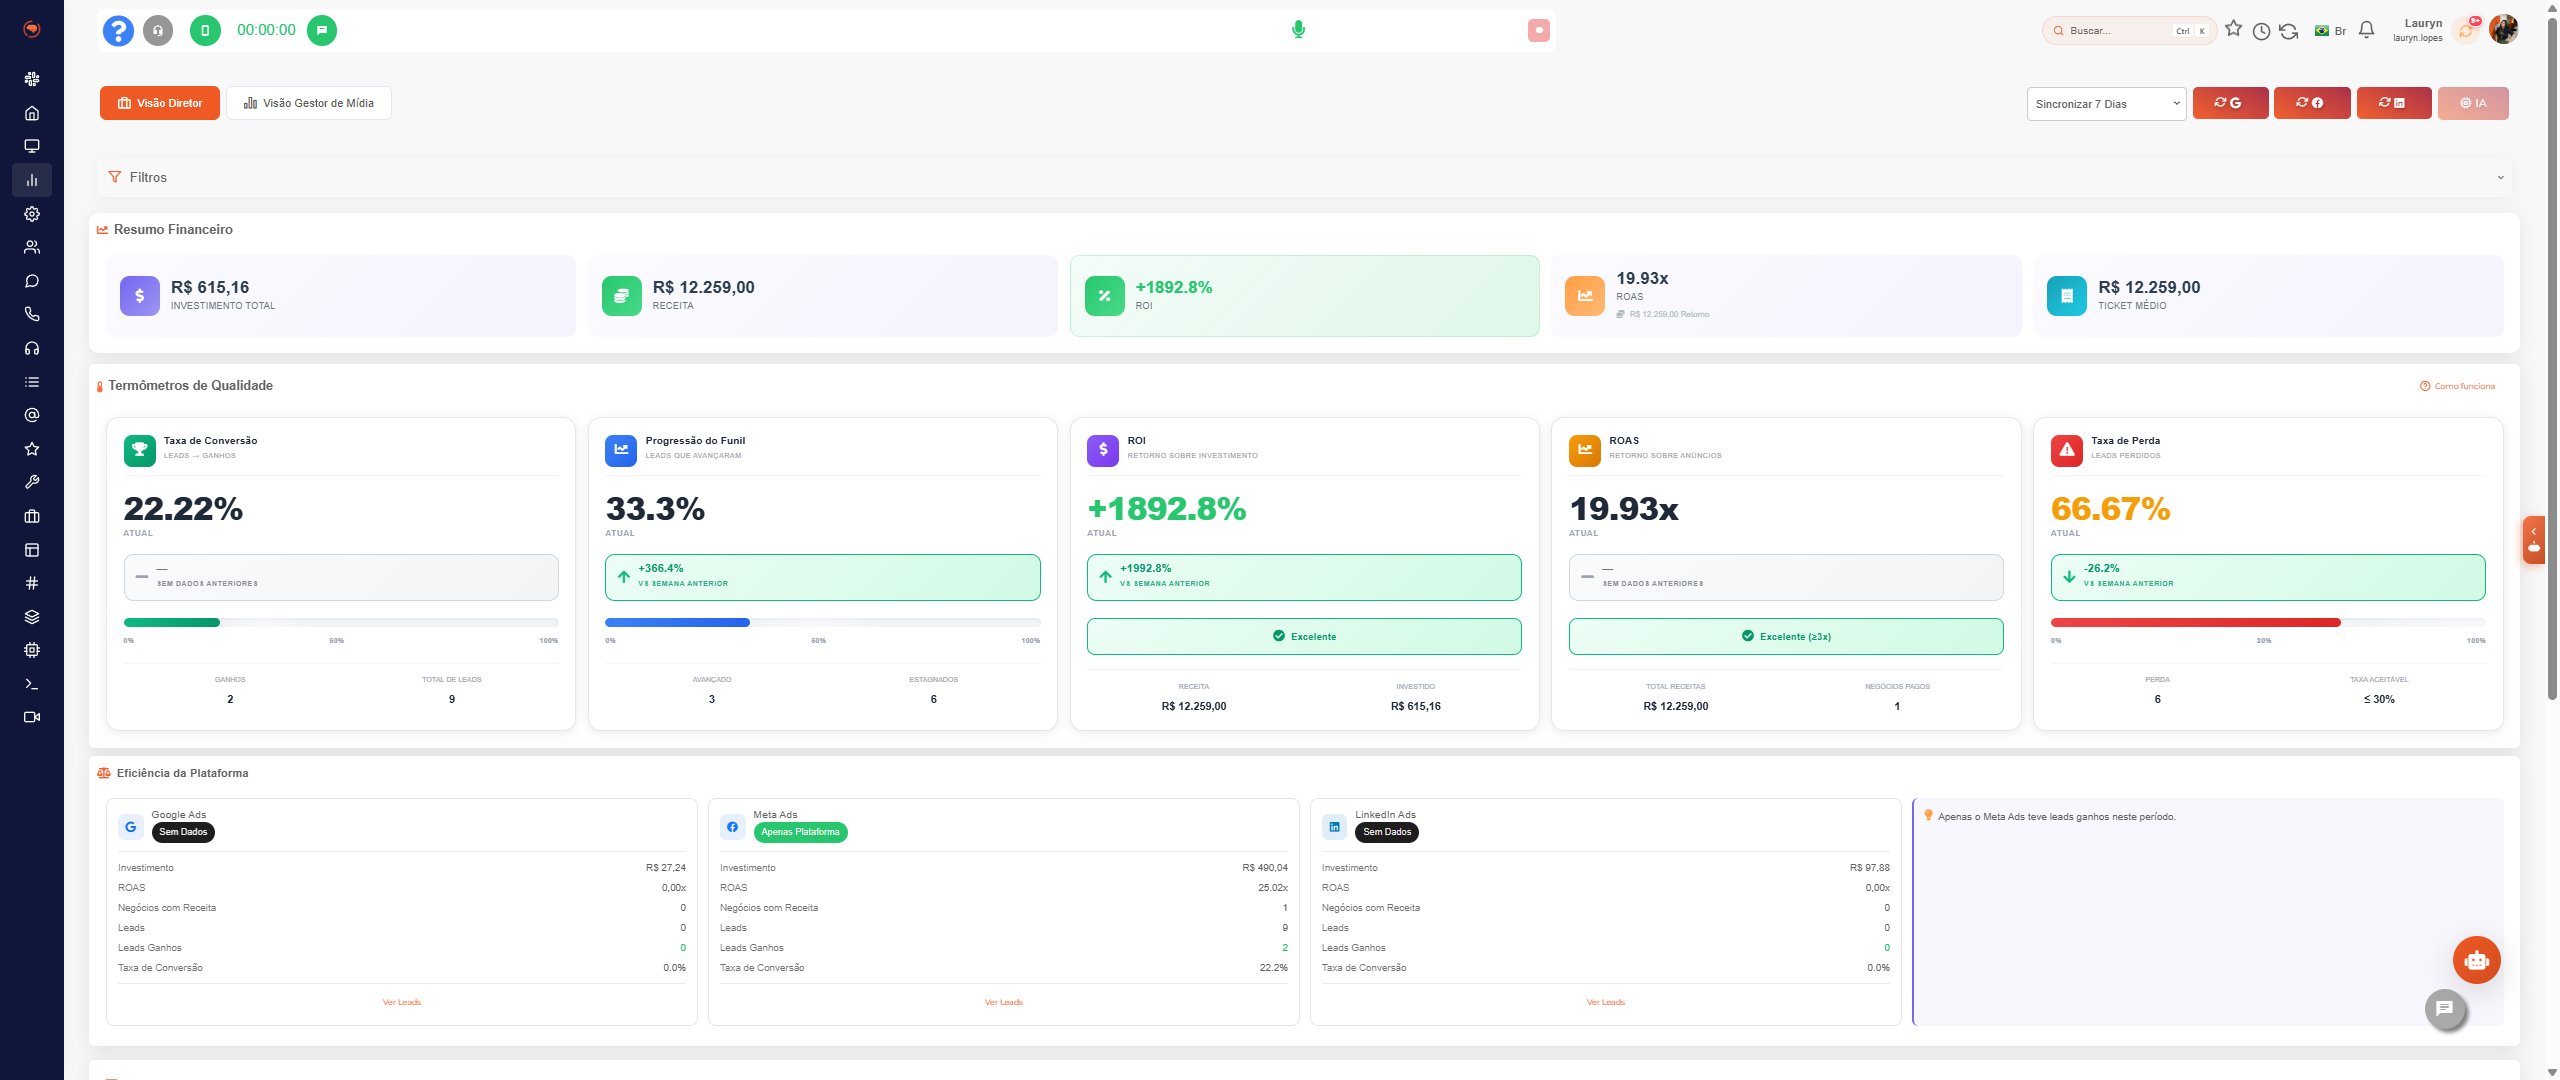Sync LinkedIn Ads with the in button

pos(2394,103)
